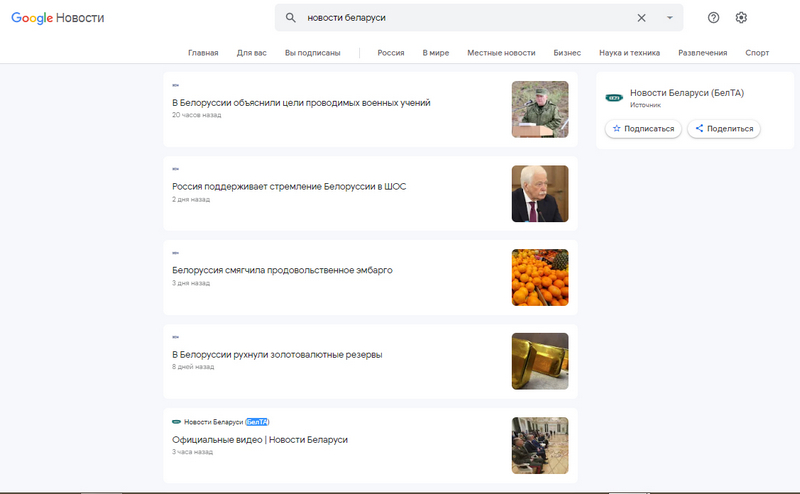Click source icon above the embargo article

(x=176, y=254)
